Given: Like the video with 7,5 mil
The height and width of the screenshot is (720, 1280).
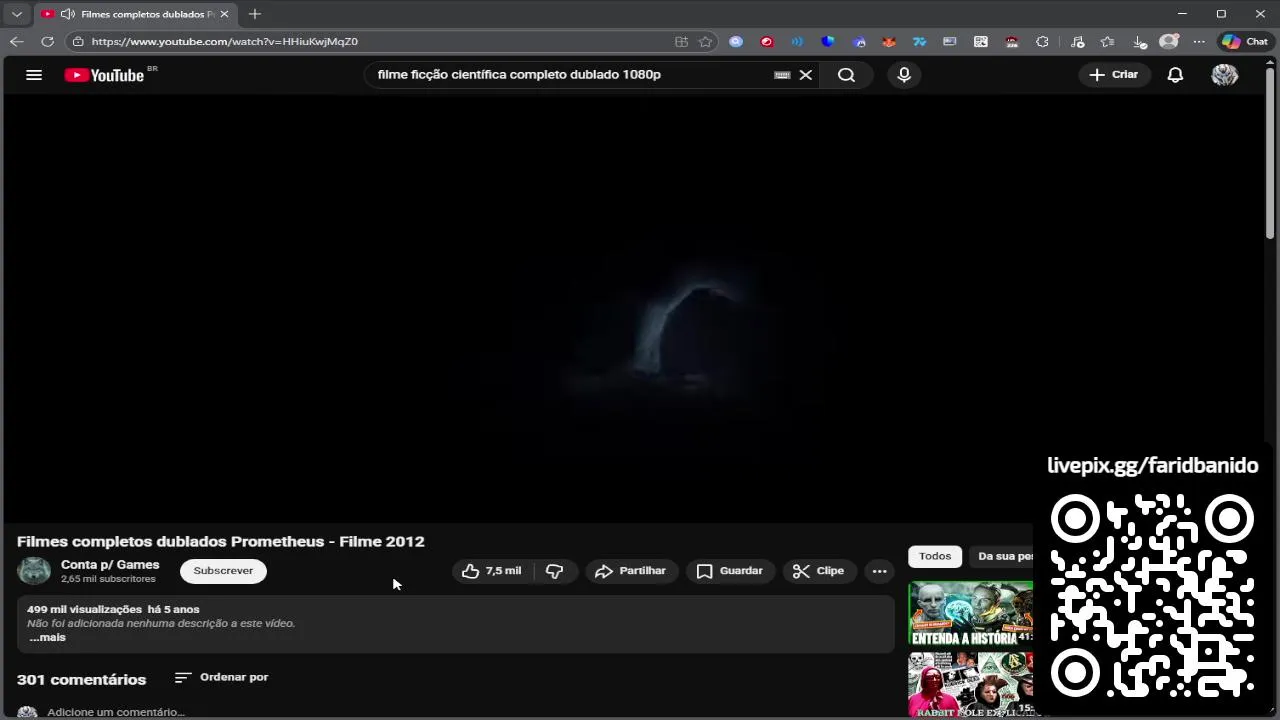Looking at the screenshot, I should pyautogui.click(x=492, y=571).
